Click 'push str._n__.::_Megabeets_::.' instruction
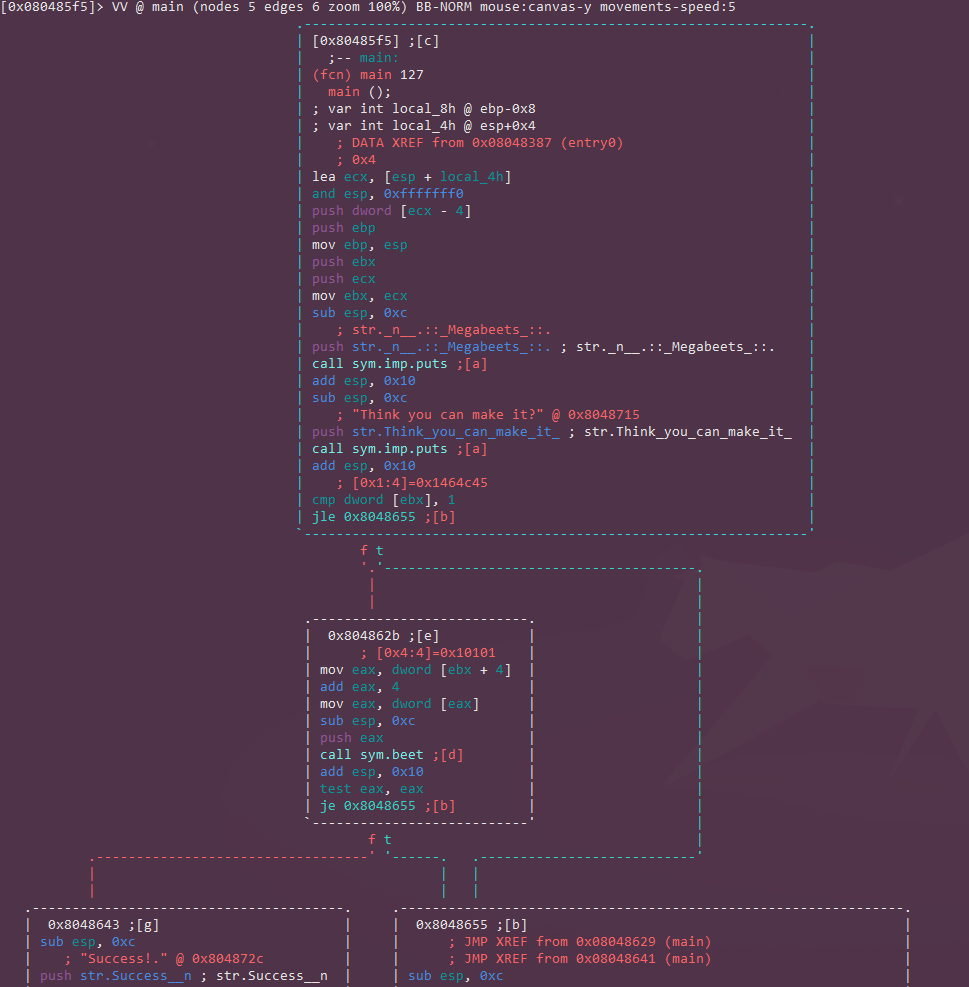 (x=431, y=347)
